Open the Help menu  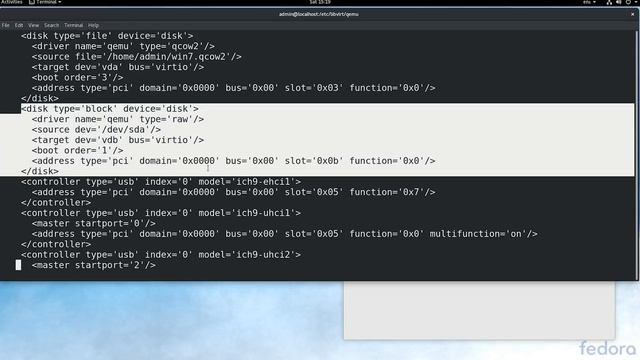93,25
